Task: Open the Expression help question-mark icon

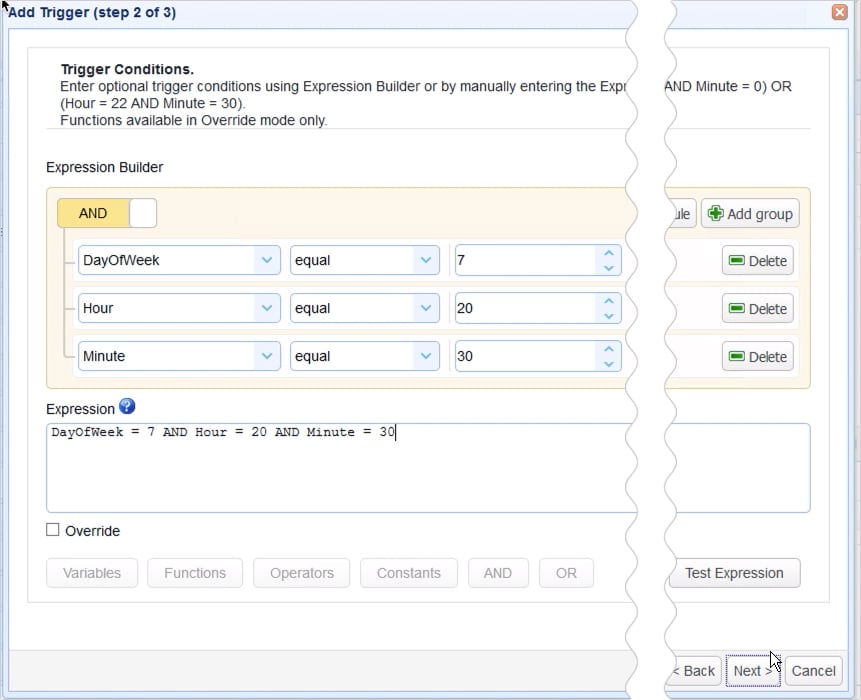Action: 127,408
